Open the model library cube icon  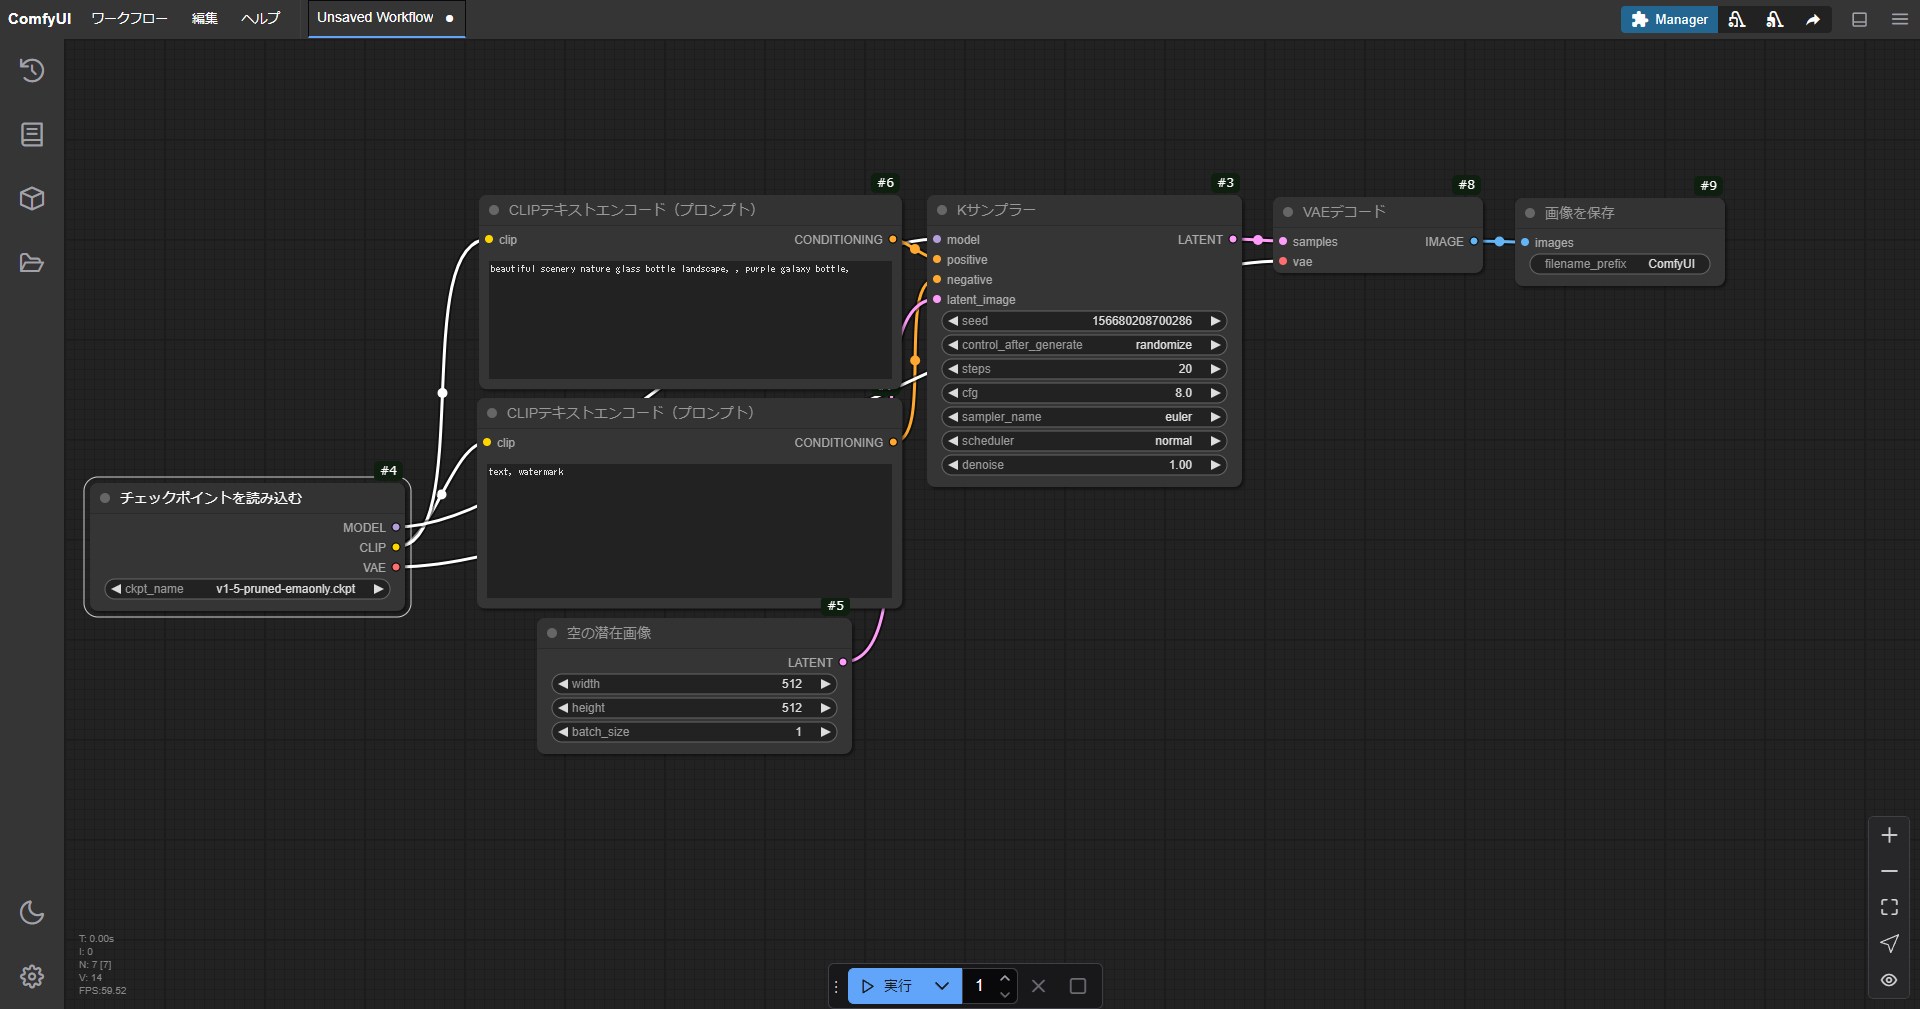click(x=32, y=198)
